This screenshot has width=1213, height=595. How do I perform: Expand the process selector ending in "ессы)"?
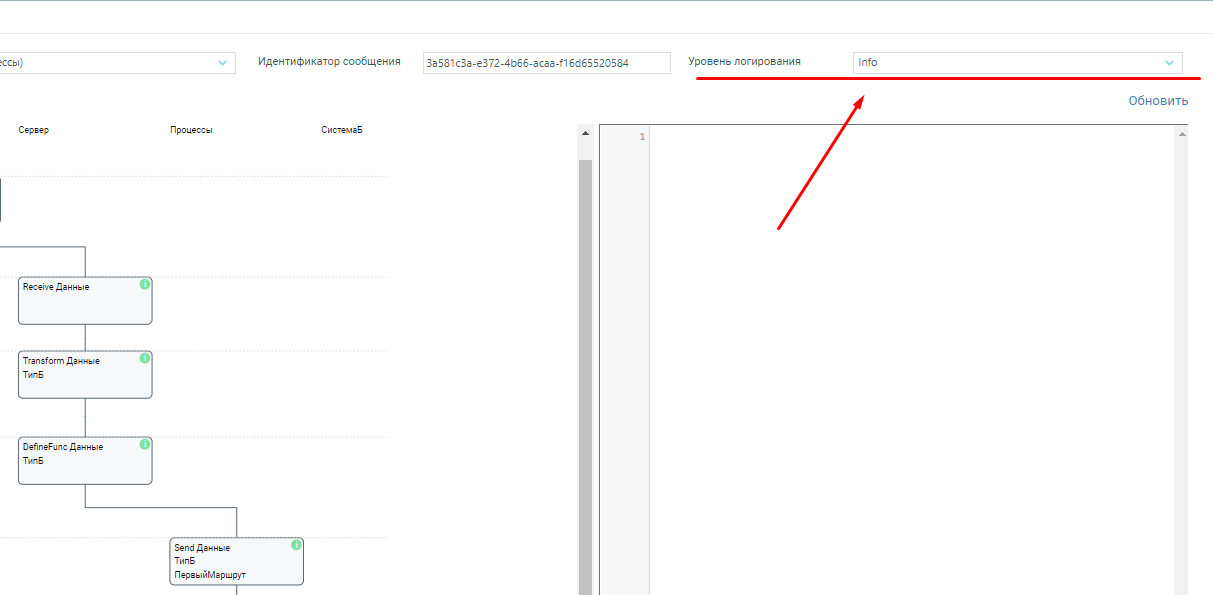(110, 63)
